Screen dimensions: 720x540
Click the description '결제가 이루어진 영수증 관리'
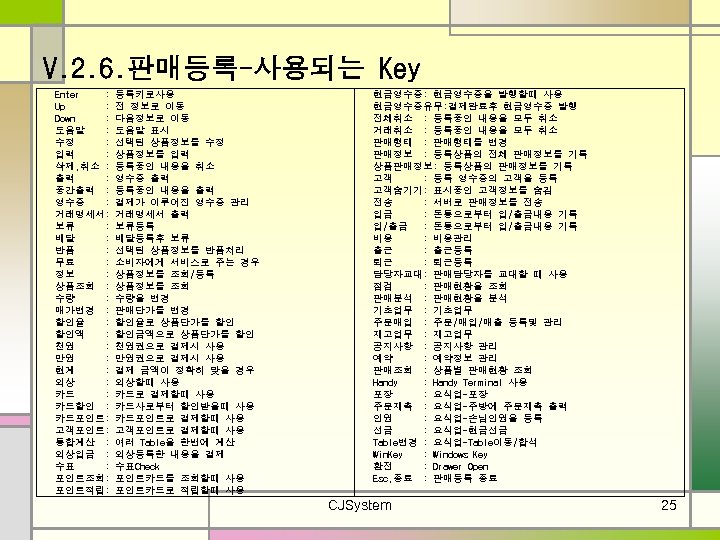(x=182, y=202)
